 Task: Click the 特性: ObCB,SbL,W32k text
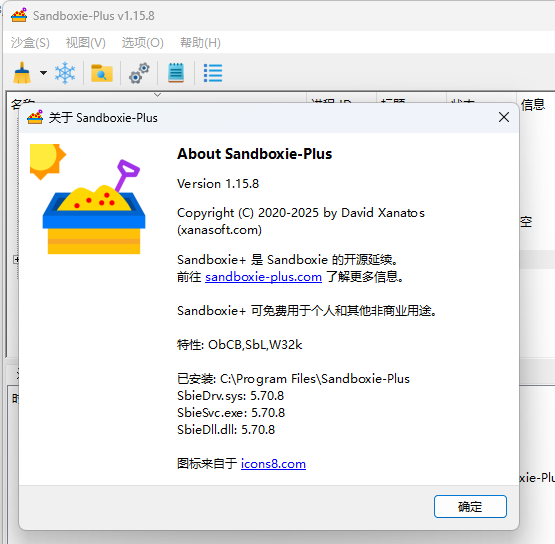pos(240,345)
